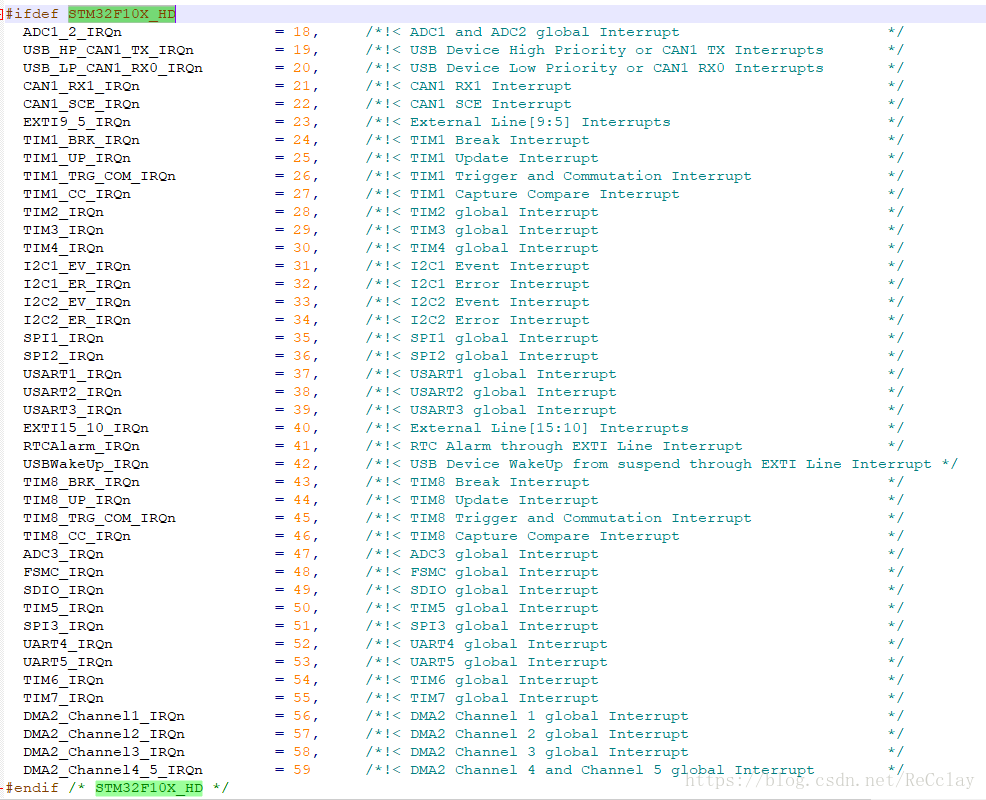Click USART3_IRQn enum name
986x800 pixels.
coord(72,410)
